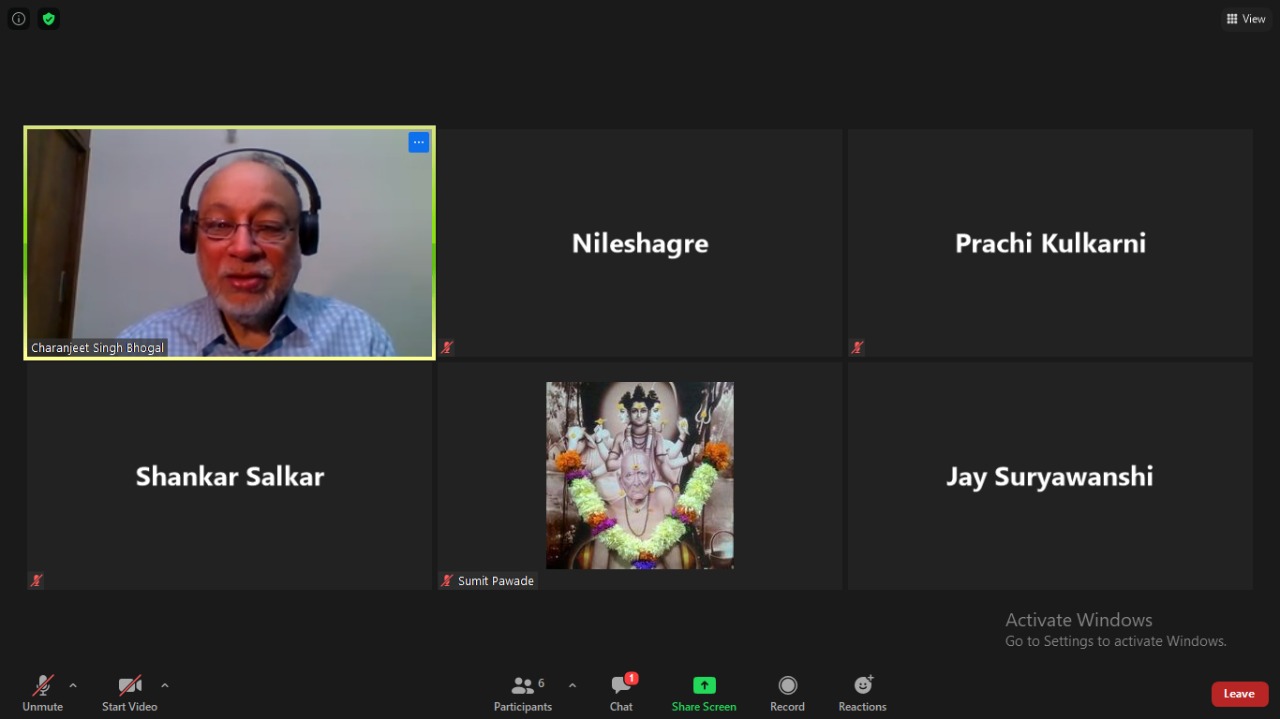Show meeting information icon
This screenshot has height=719, width=1280.
point(18,19)
